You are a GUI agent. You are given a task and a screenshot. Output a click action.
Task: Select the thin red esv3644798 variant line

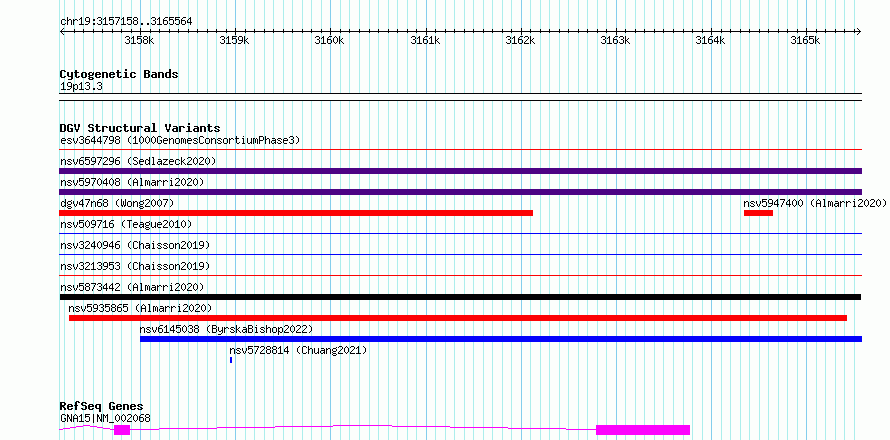point(460,150)
